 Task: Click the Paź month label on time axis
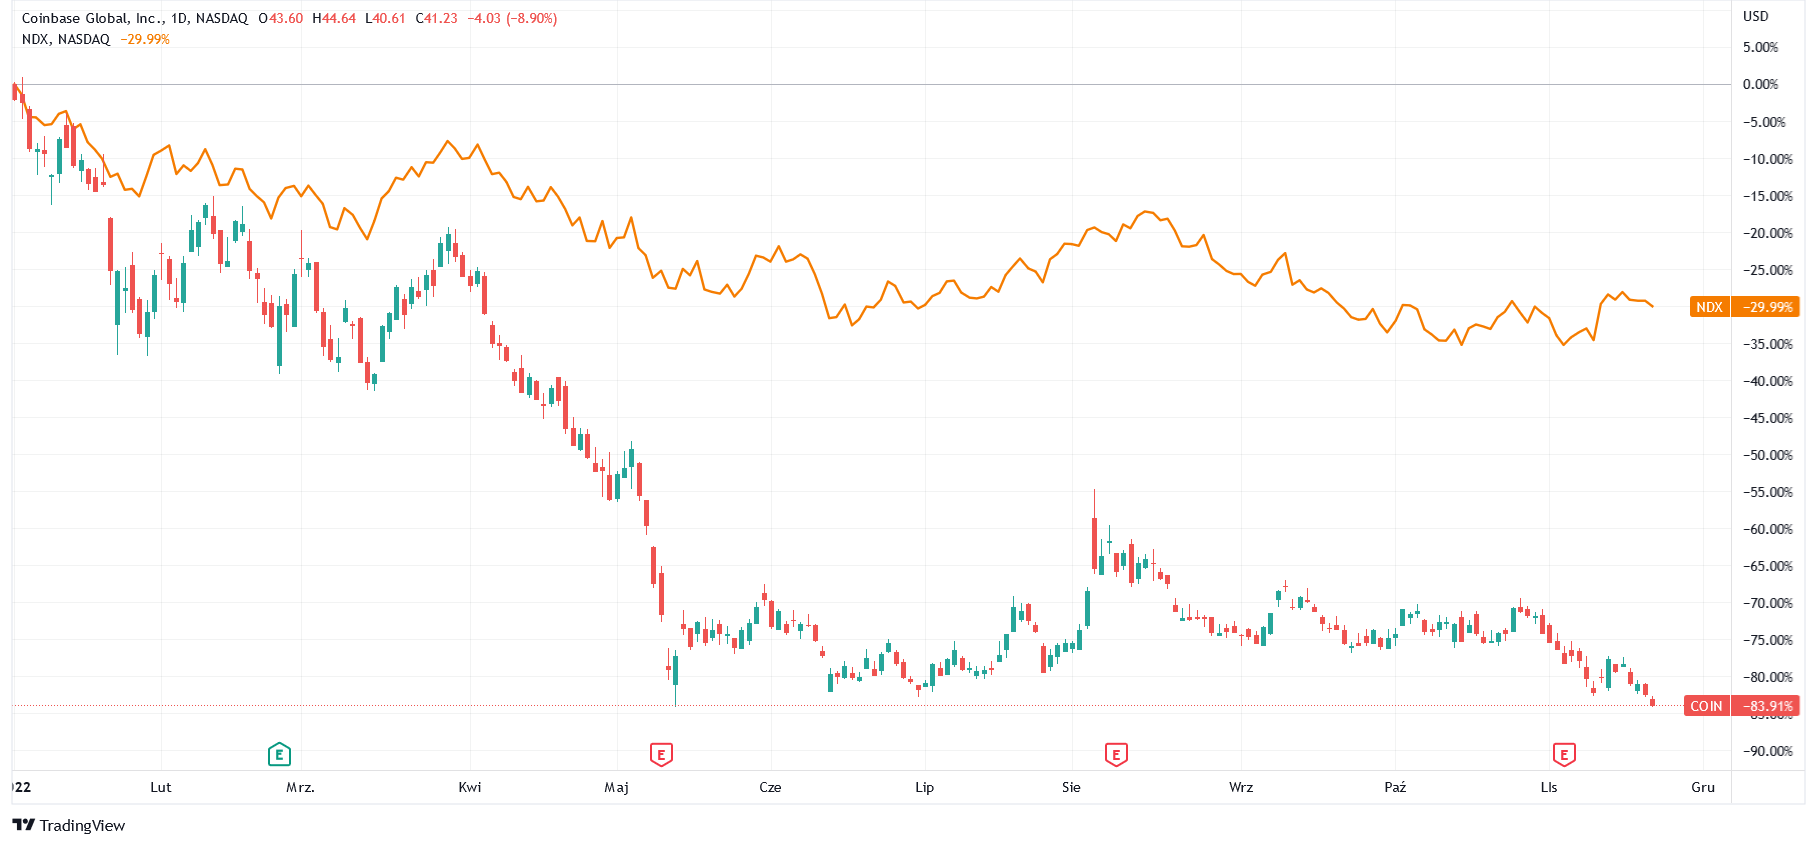point(1395,787)
